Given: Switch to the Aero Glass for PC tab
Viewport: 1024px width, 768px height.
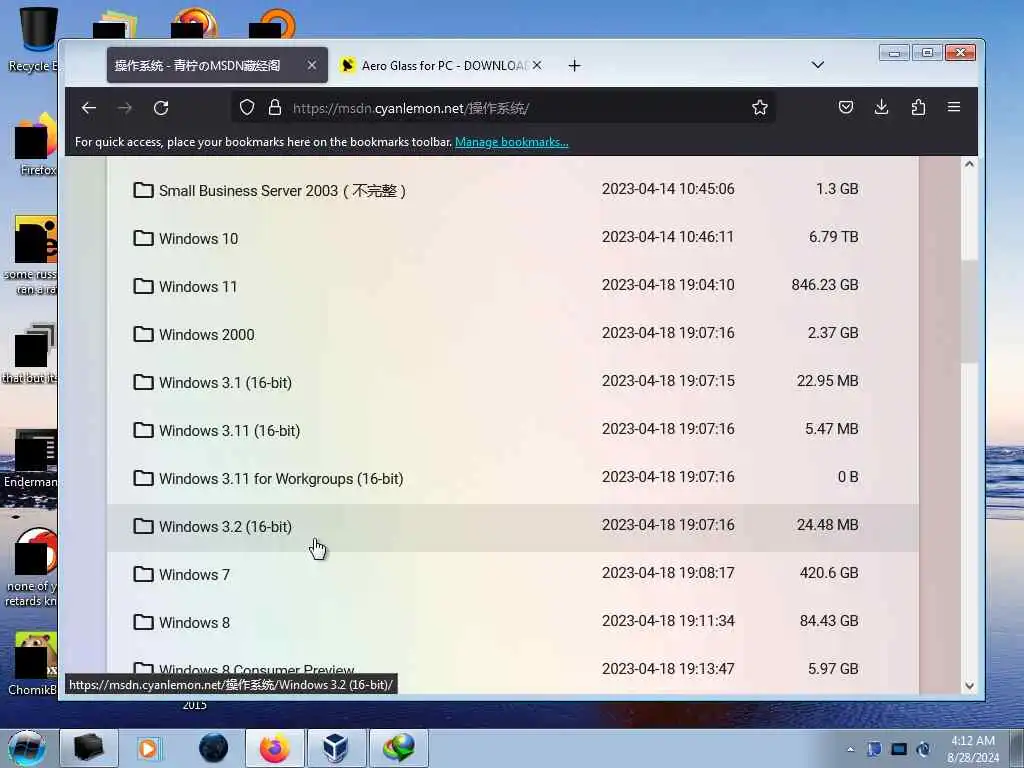Looking at the screenshot, I should (441, 65).
